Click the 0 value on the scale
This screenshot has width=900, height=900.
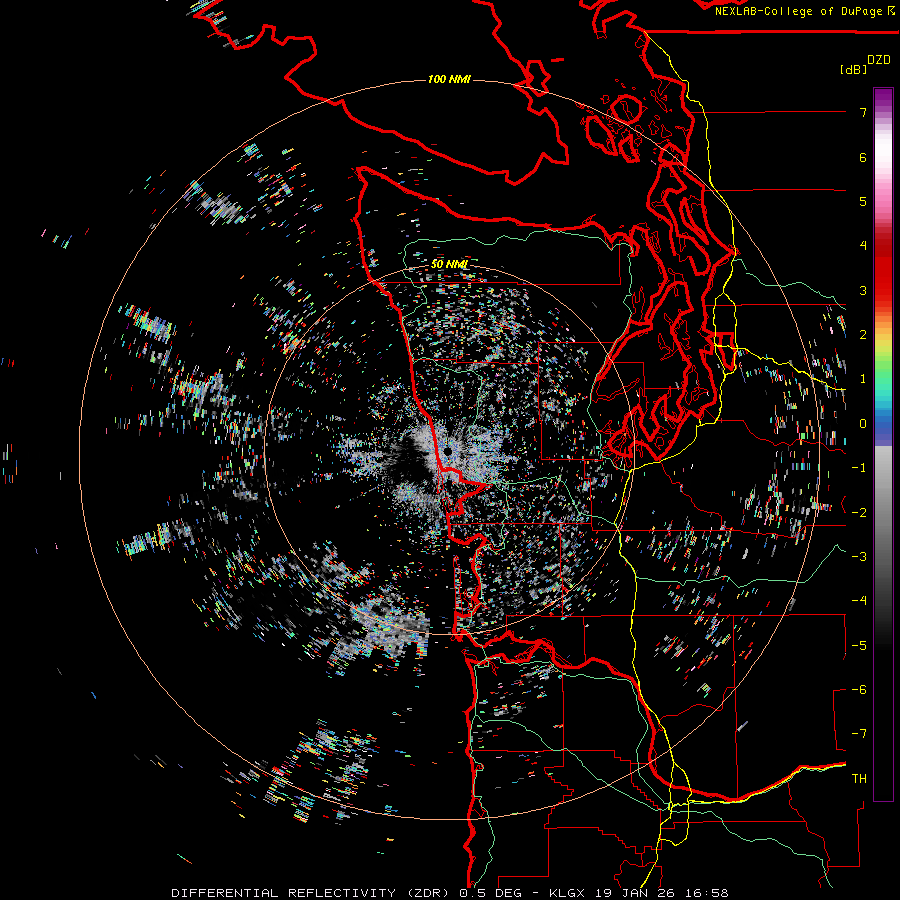863,424
